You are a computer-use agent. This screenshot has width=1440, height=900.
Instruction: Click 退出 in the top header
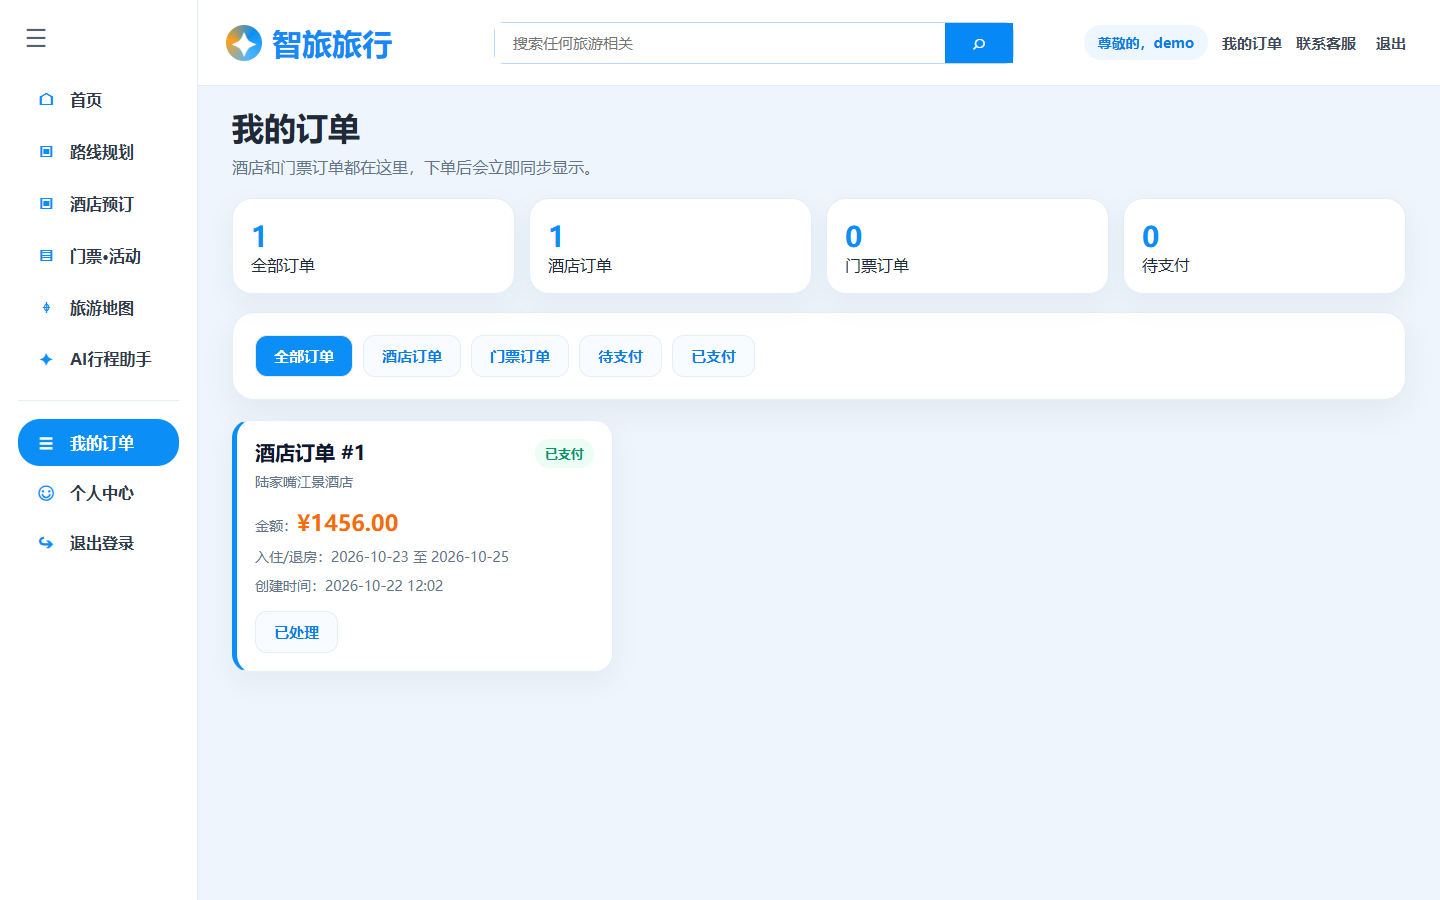coord(1390,43)
